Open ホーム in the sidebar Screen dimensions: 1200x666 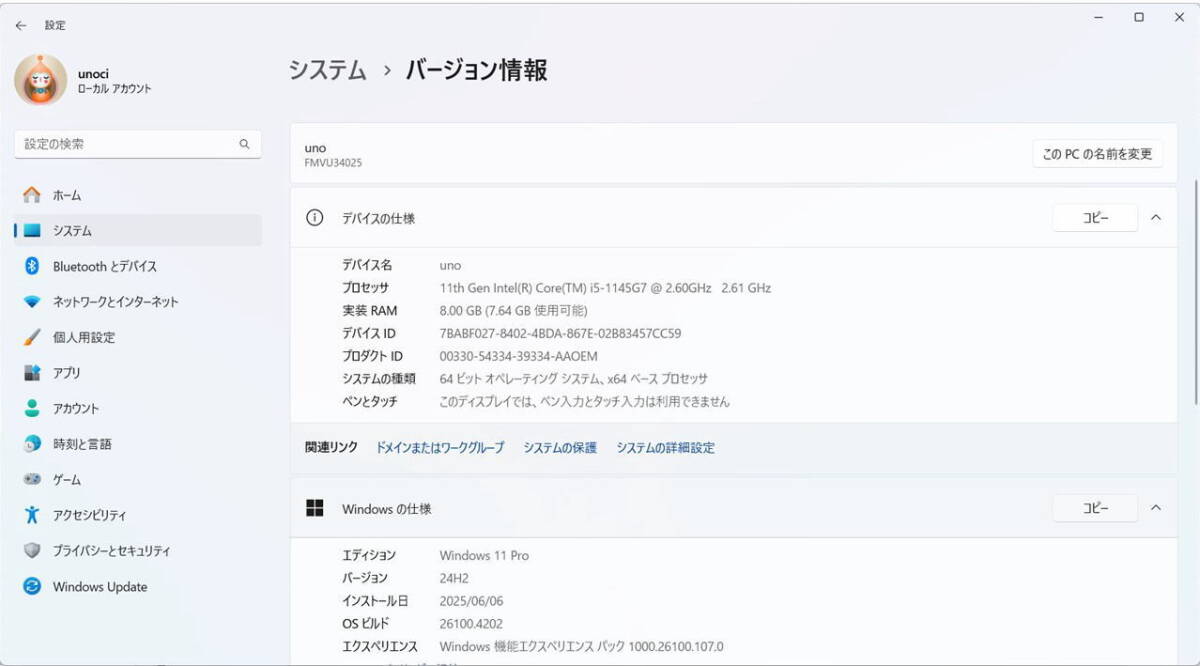(138, 195)
